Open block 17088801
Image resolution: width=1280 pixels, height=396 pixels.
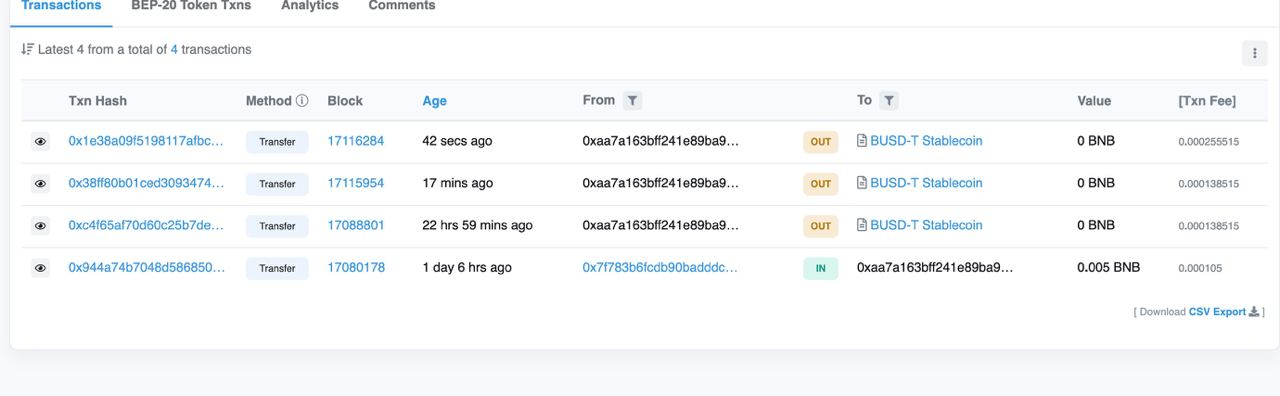[356, 225]
